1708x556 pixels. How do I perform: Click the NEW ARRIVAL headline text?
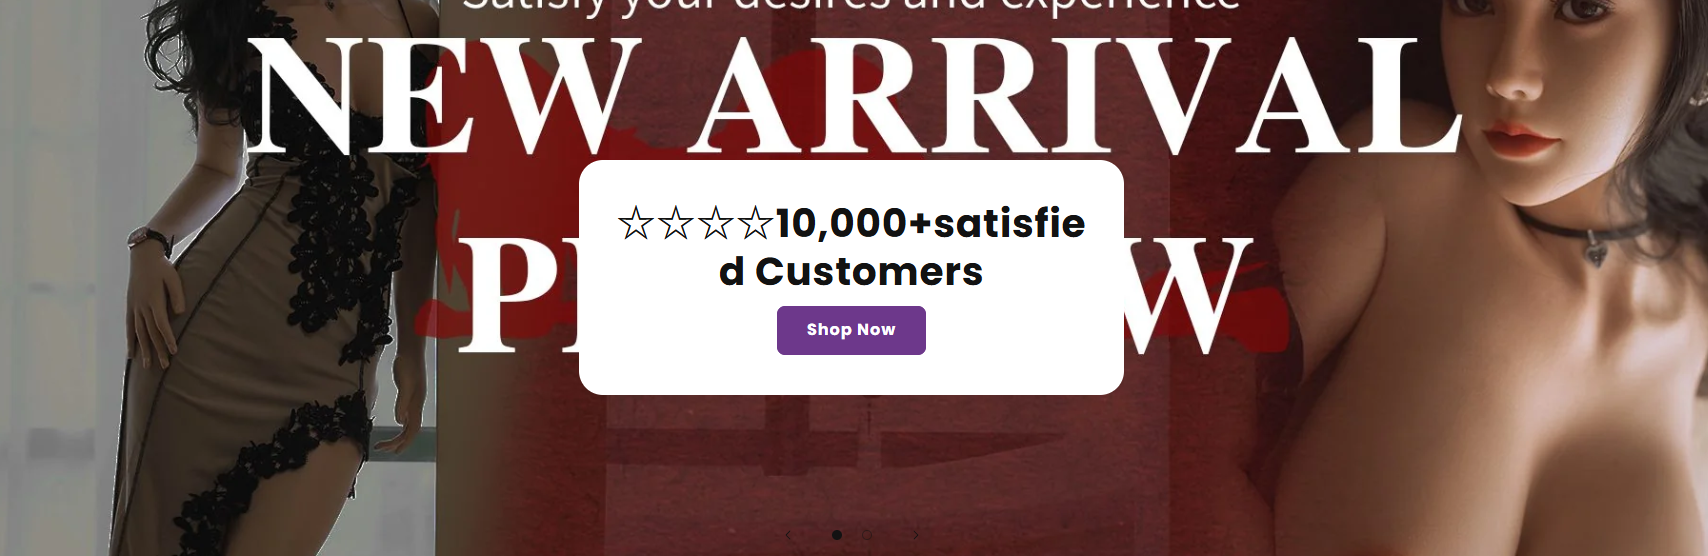[855, 97]
